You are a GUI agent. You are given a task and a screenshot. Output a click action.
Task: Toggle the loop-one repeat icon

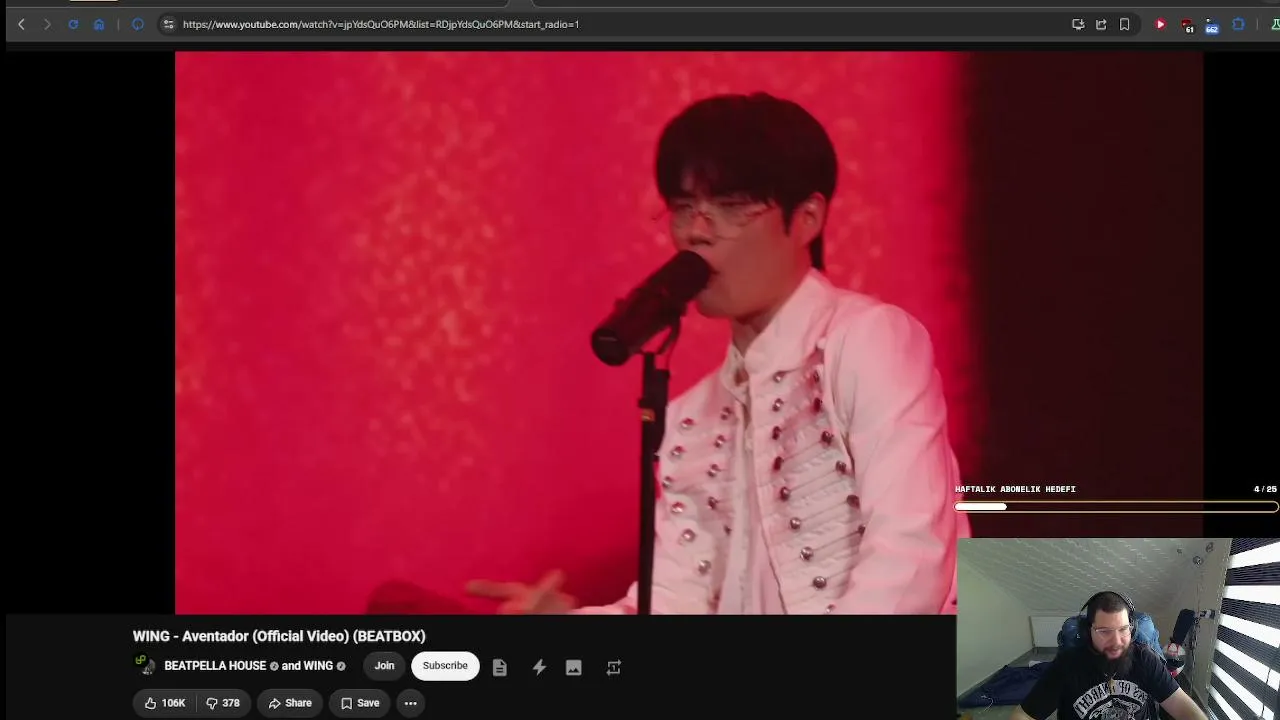click(x=614, y=667)
